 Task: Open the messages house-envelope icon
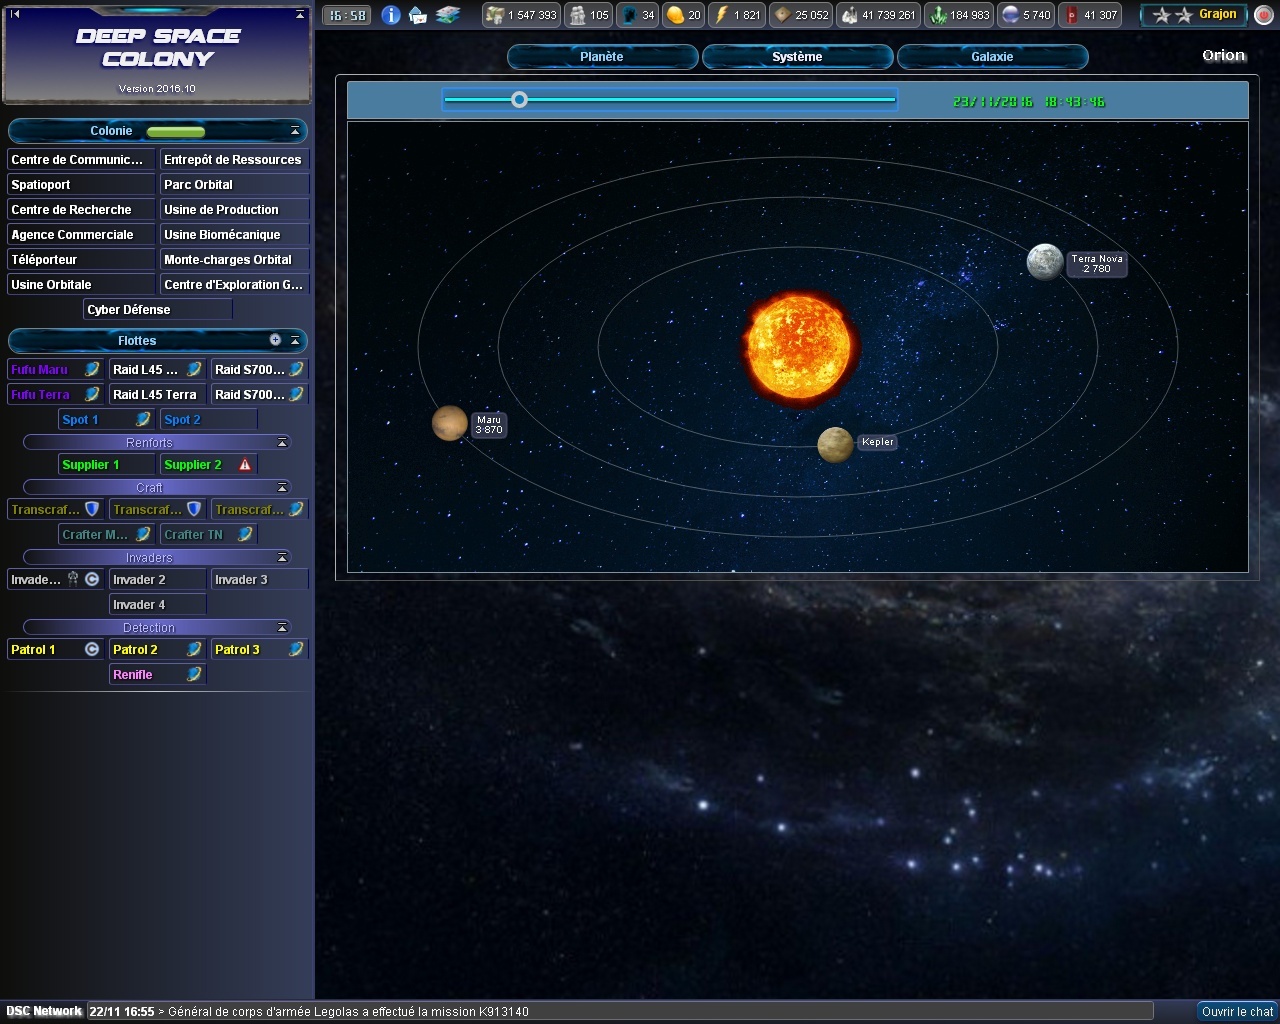pyautogui.click(x=418, y=15)
